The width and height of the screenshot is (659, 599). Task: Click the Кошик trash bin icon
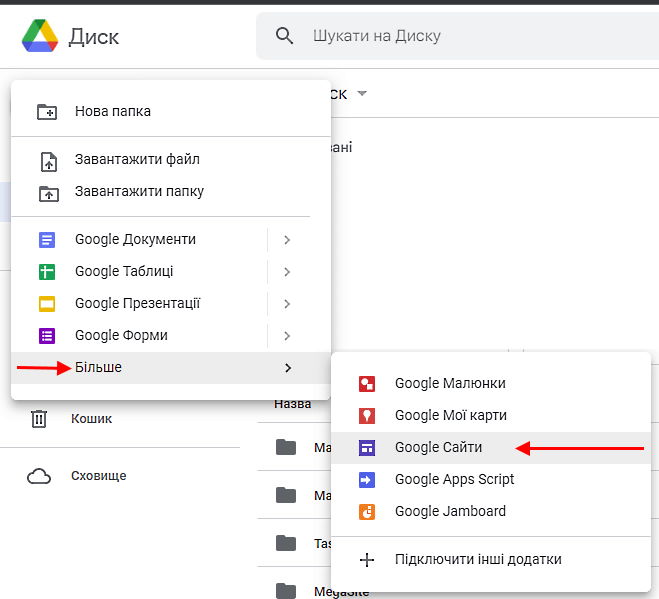(x=39, y=419)
